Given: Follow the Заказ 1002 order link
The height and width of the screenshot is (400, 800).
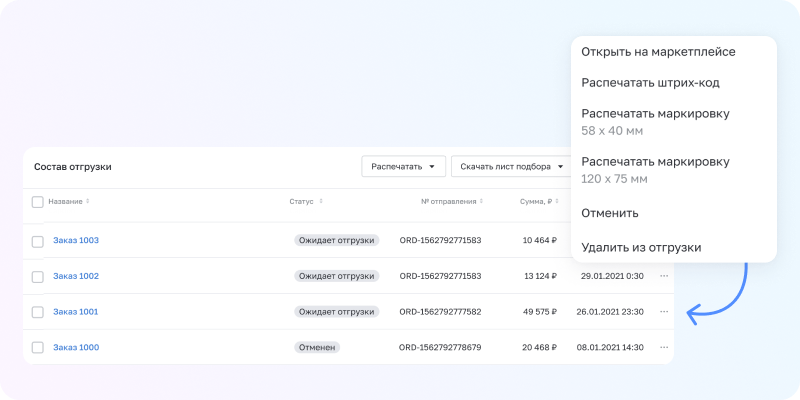Looking at the screenshot, I should point(76,276).
